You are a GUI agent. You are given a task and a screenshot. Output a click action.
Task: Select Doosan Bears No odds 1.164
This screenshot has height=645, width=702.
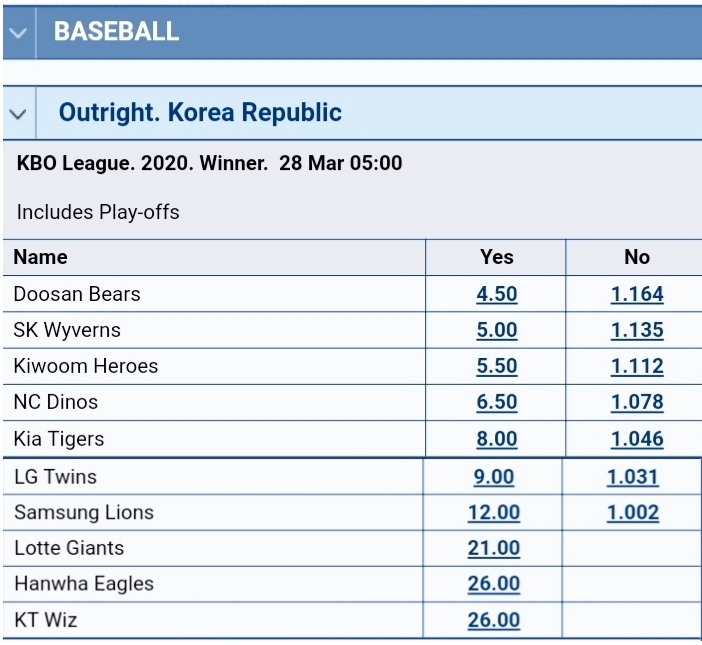(x=637, y=295)
